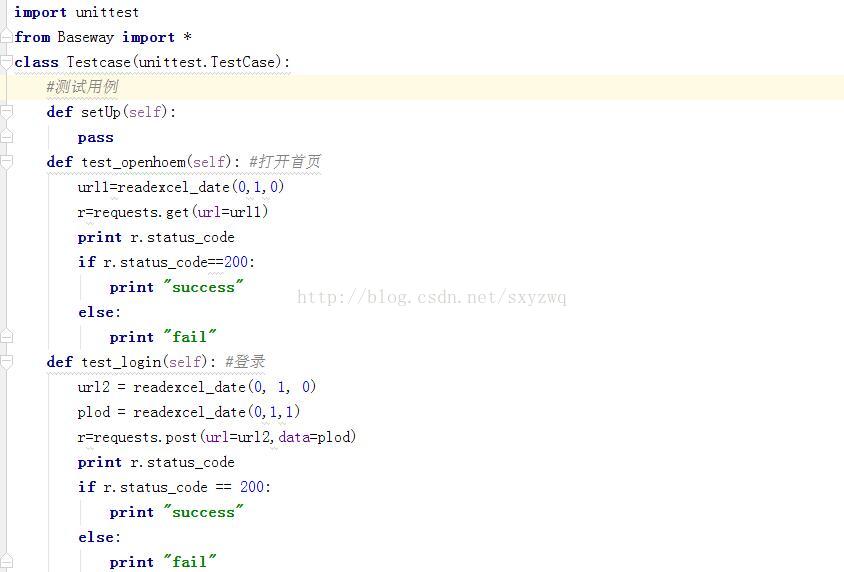Click fold end marker ending test_openhoem

(6, 337)
